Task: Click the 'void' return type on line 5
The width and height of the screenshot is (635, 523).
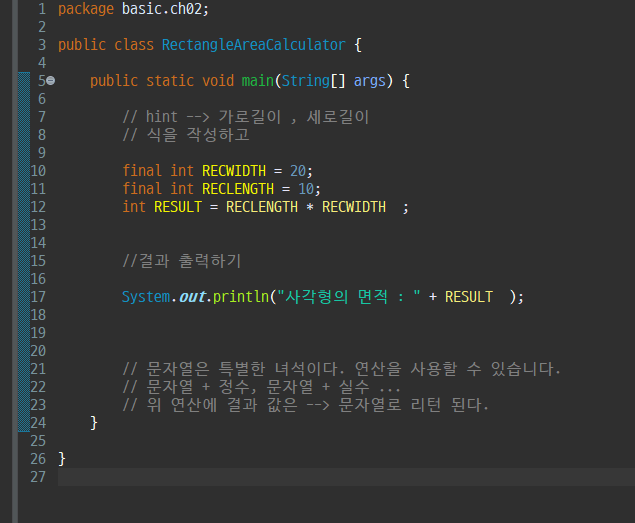Action: (218, 81)
